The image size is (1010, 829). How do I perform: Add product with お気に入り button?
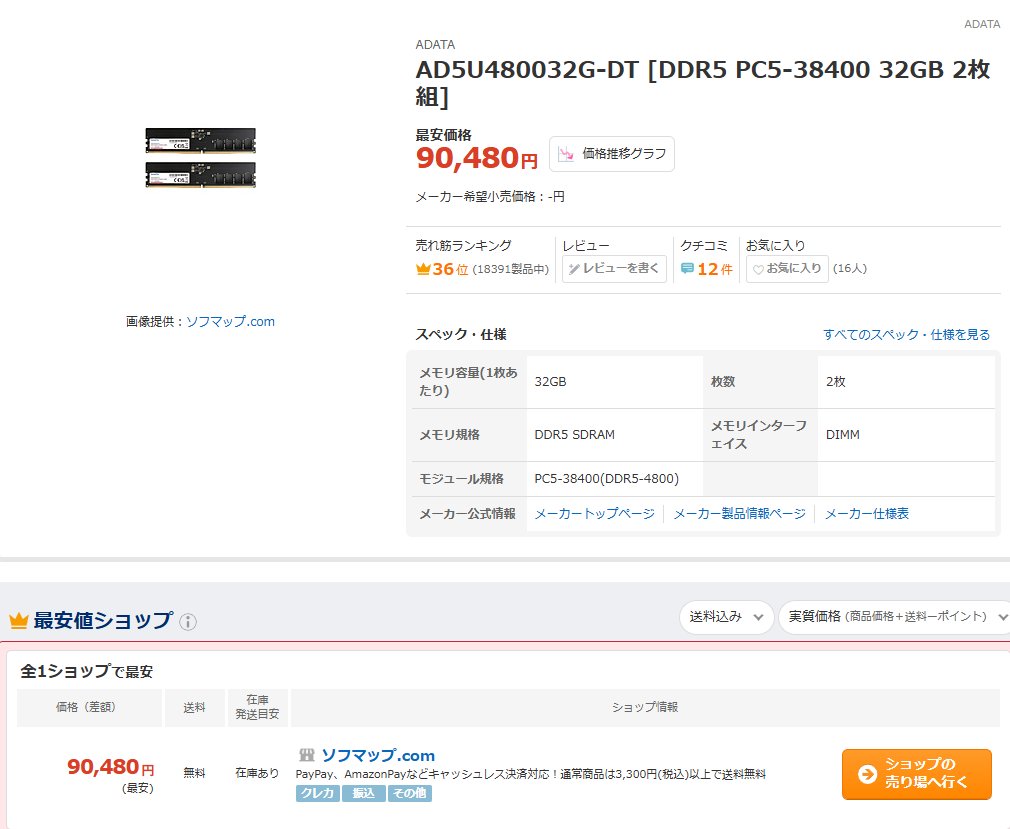[787, 269]
